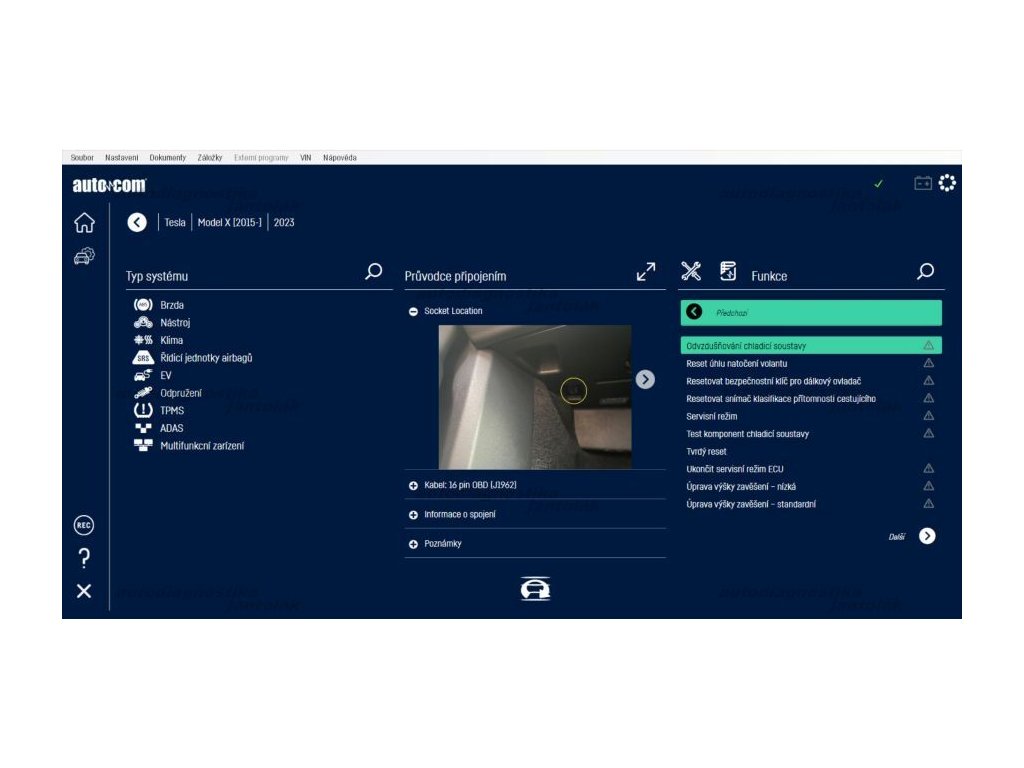The image size is (1024, 768).
Task: Click black back arrow in Předchozí bar
Action: tap(694, 312)
